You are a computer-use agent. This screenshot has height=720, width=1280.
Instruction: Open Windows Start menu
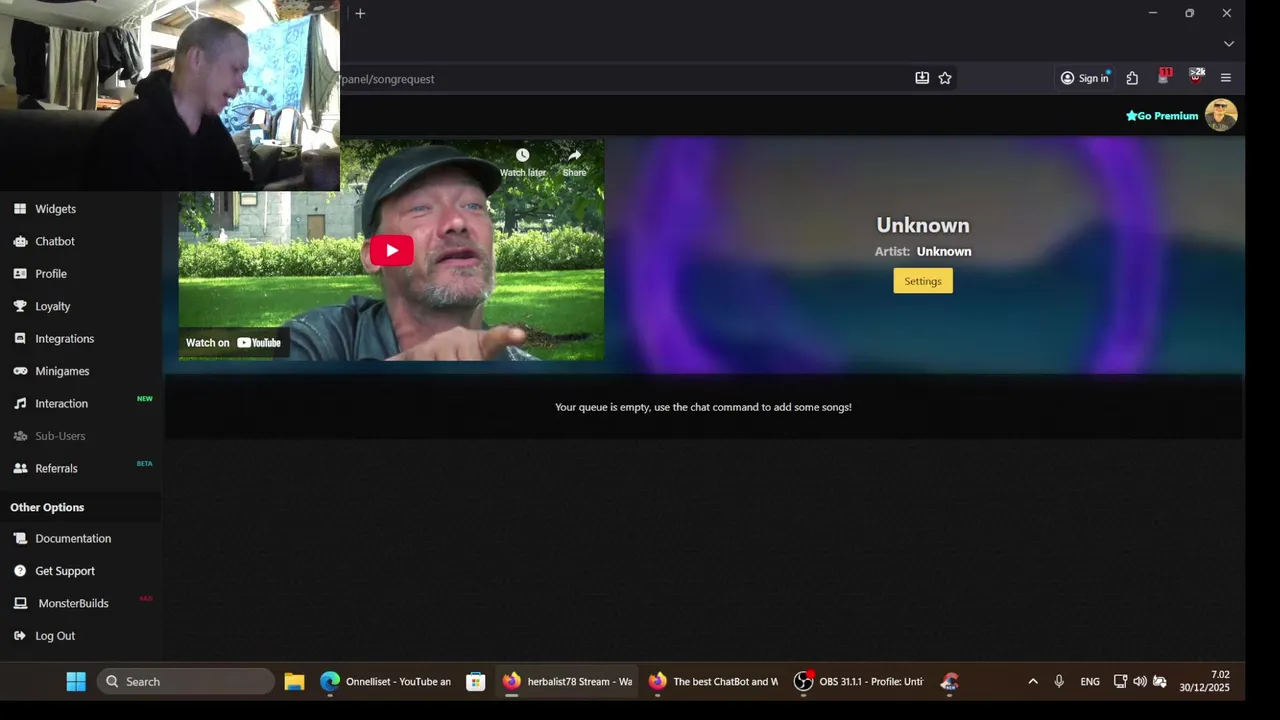(76, 682)
